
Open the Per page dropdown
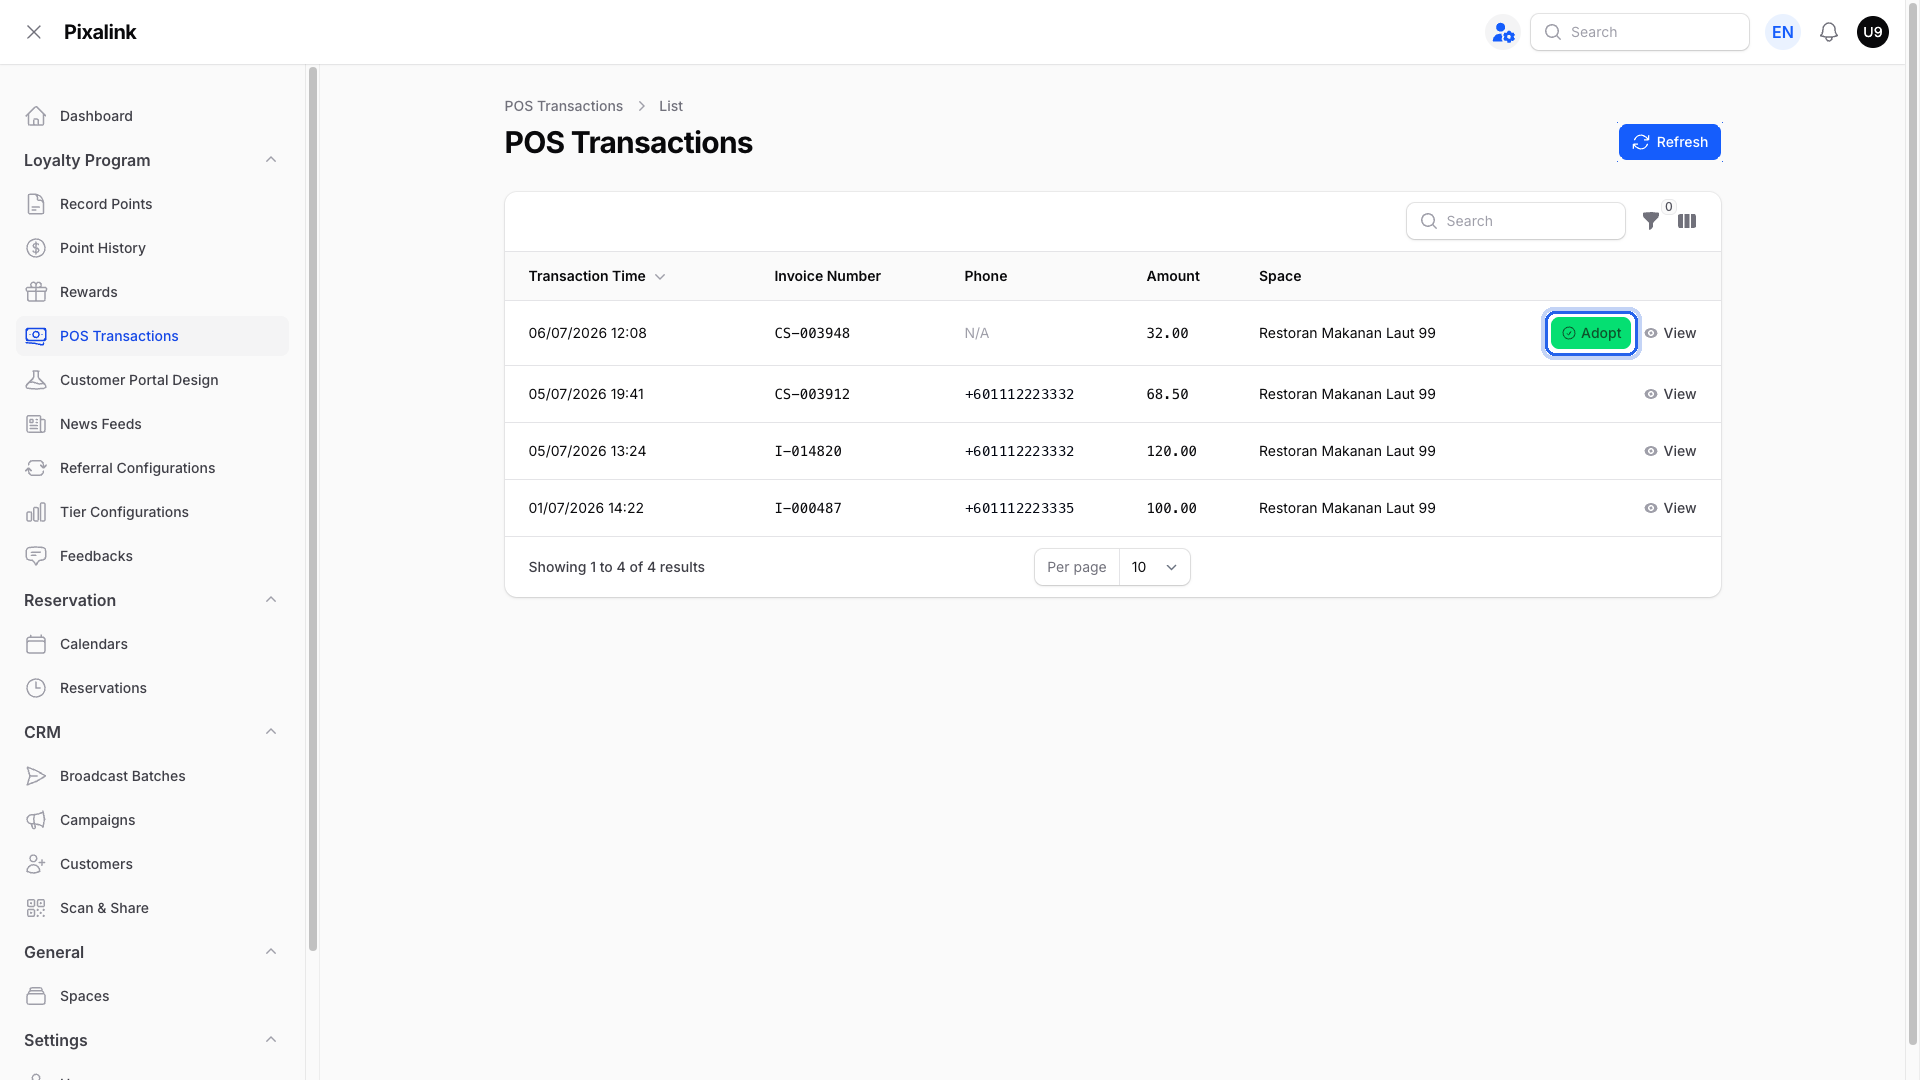[x=1155, y=567]
